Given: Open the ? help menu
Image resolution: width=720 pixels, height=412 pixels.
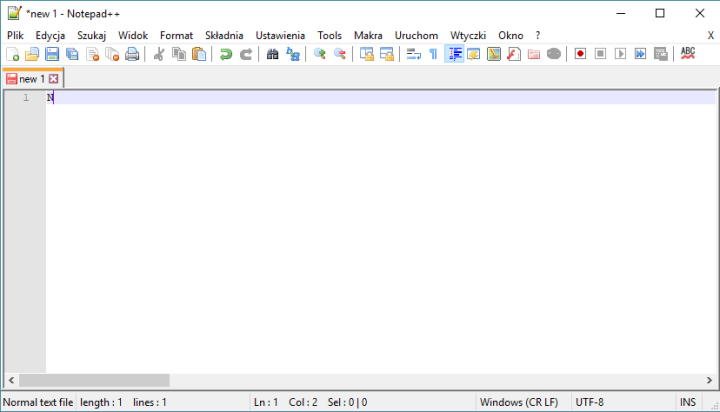Looking at the screenshot, I should click(x=538, y=35).
